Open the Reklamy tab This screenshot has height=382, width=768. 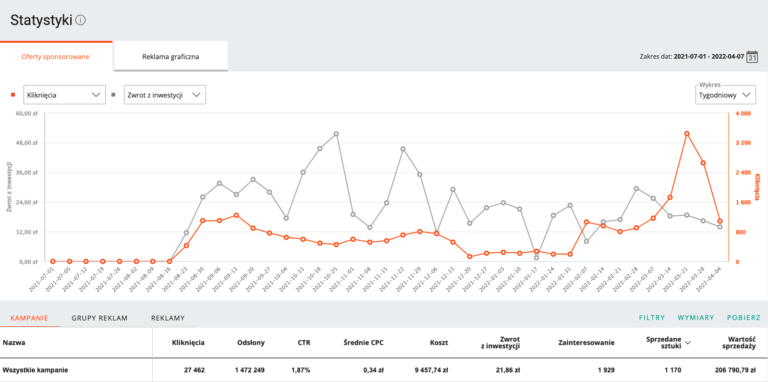(168, 318)
